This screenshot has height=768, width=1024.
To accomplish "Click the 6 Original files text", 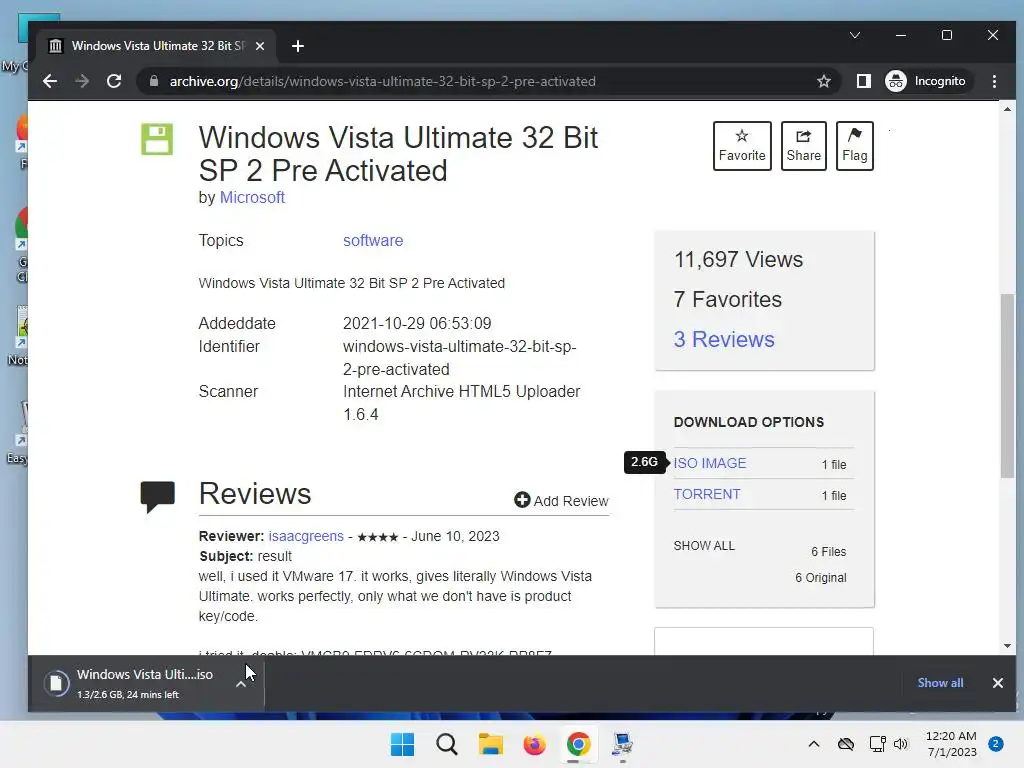I will [x=820, y=577].
